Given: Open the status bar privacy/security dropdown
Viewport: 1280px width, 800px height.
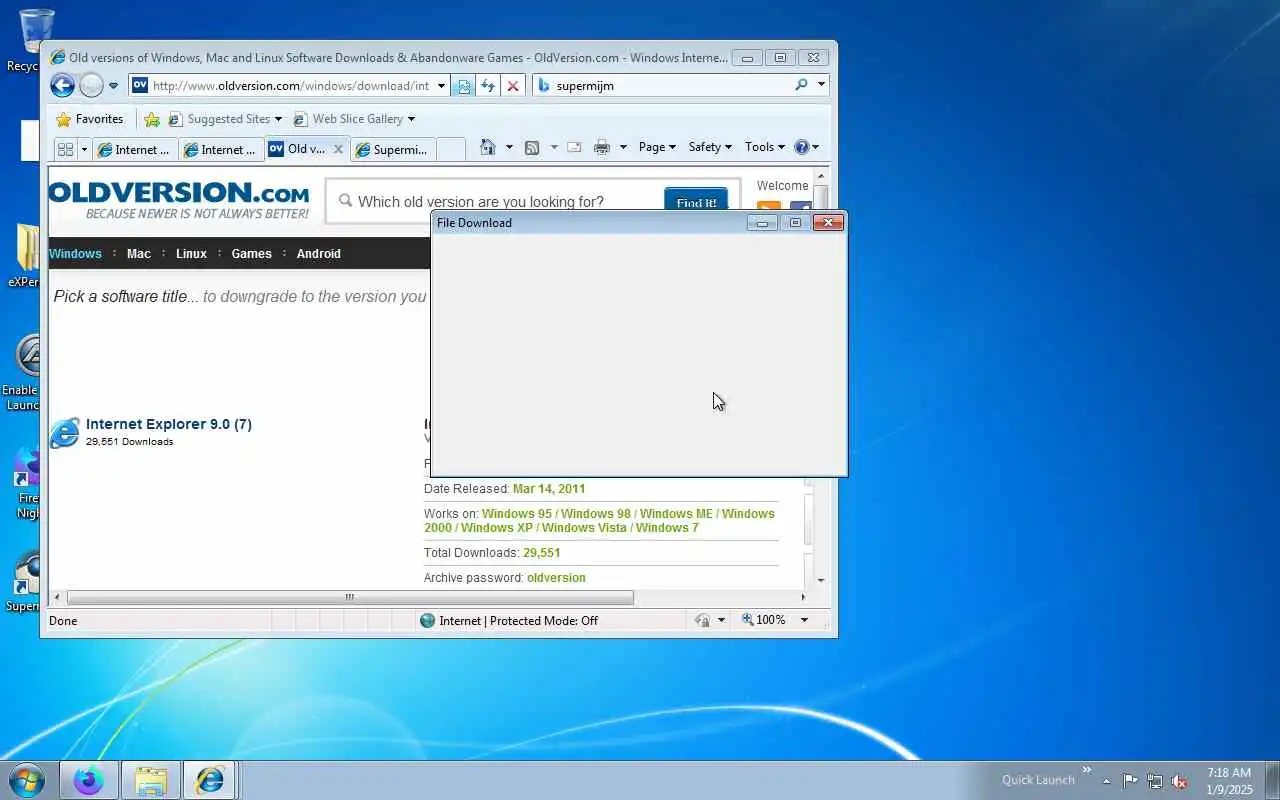Looking at the screenshot, I should 720,621.
